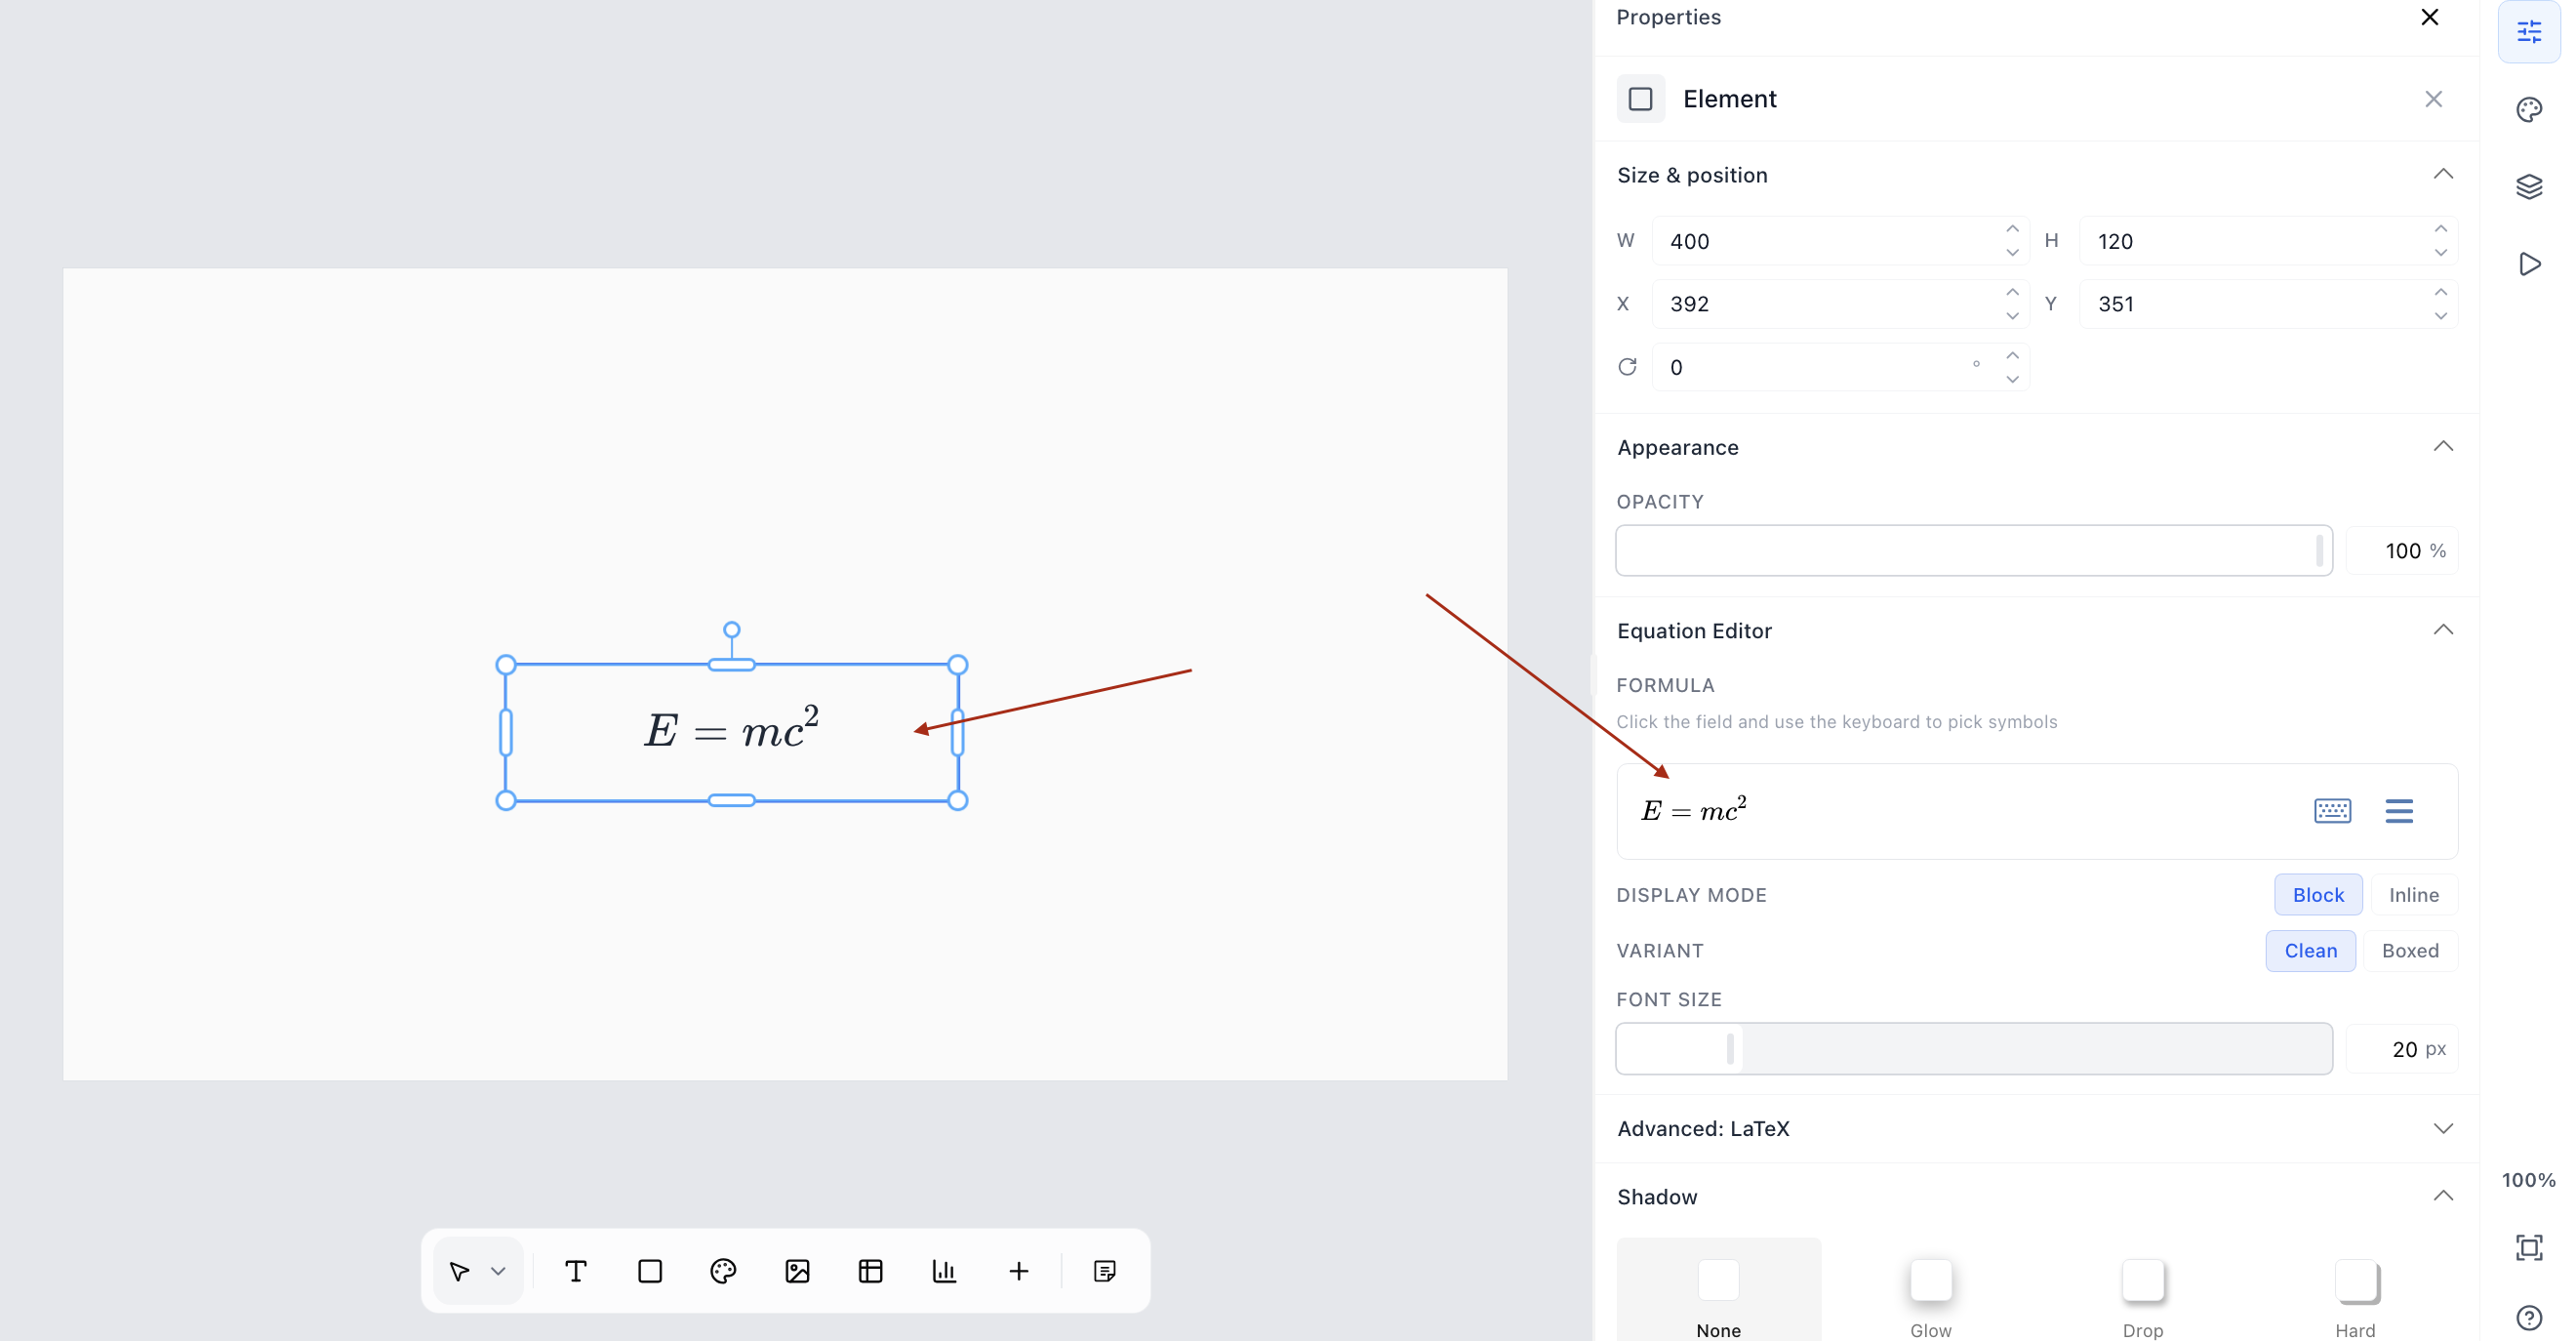
Task: Open the help question mark icon
Action: [2529, 1318]
